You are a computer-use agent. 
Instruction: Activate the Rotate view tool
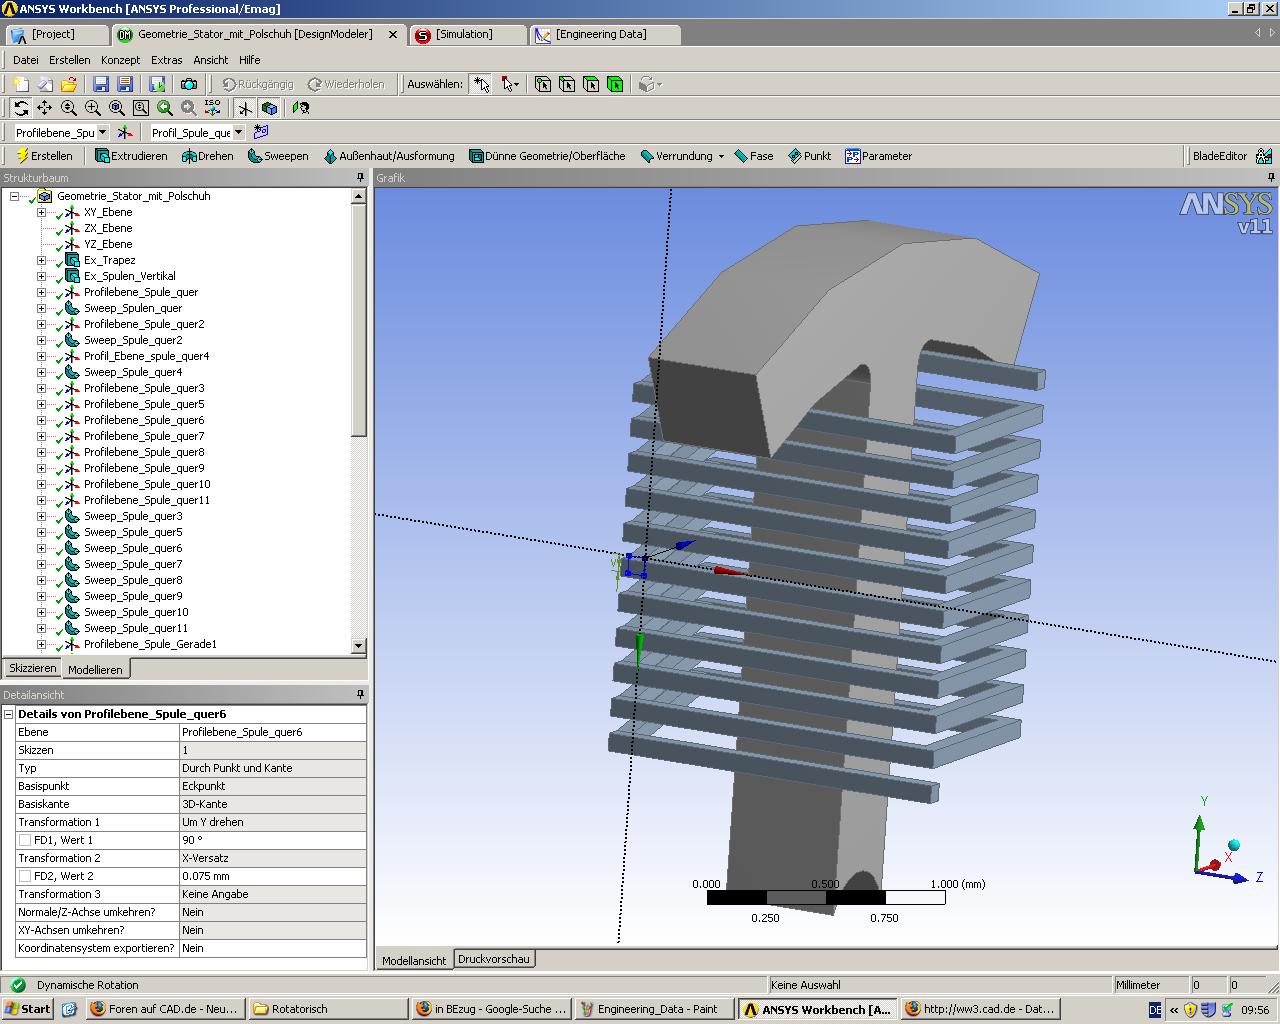tap(21, 108)
